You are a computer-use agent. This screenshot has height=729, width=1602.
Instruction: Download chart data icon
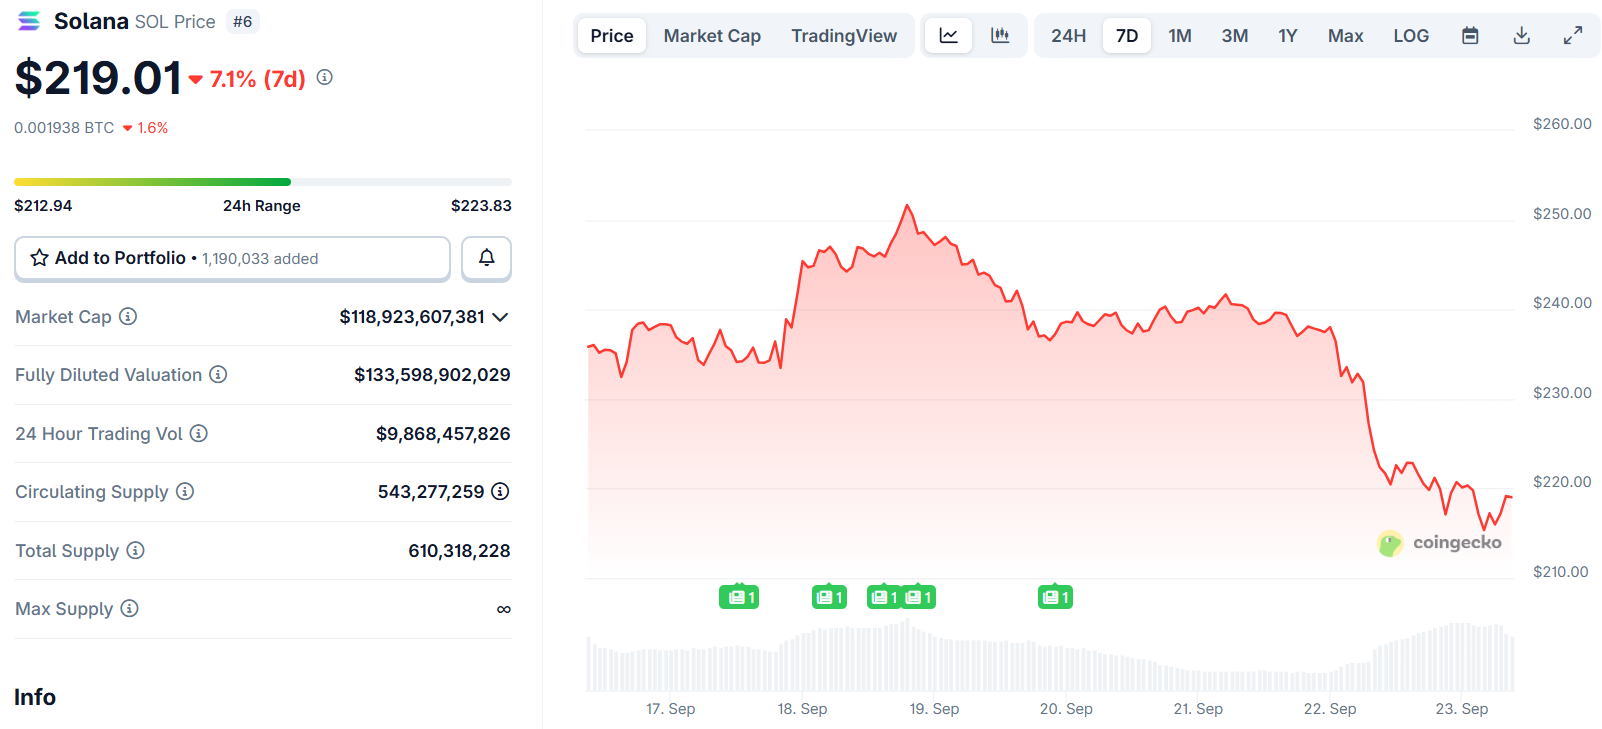[x=1522, y=36]
